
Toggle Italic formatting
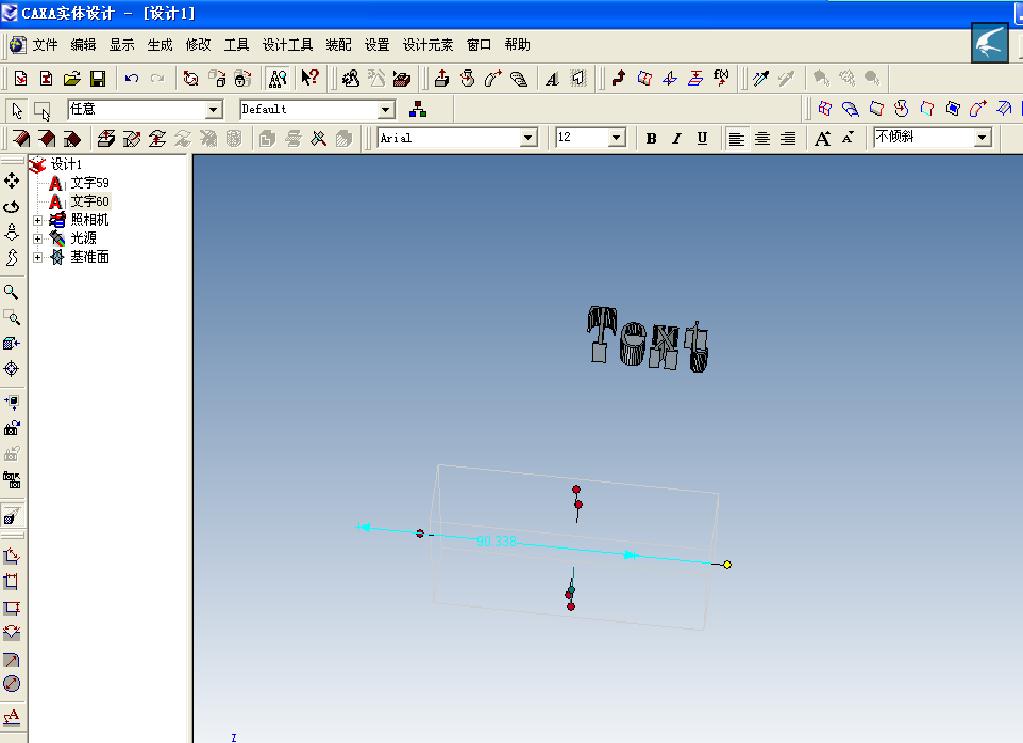coord(677,138)
